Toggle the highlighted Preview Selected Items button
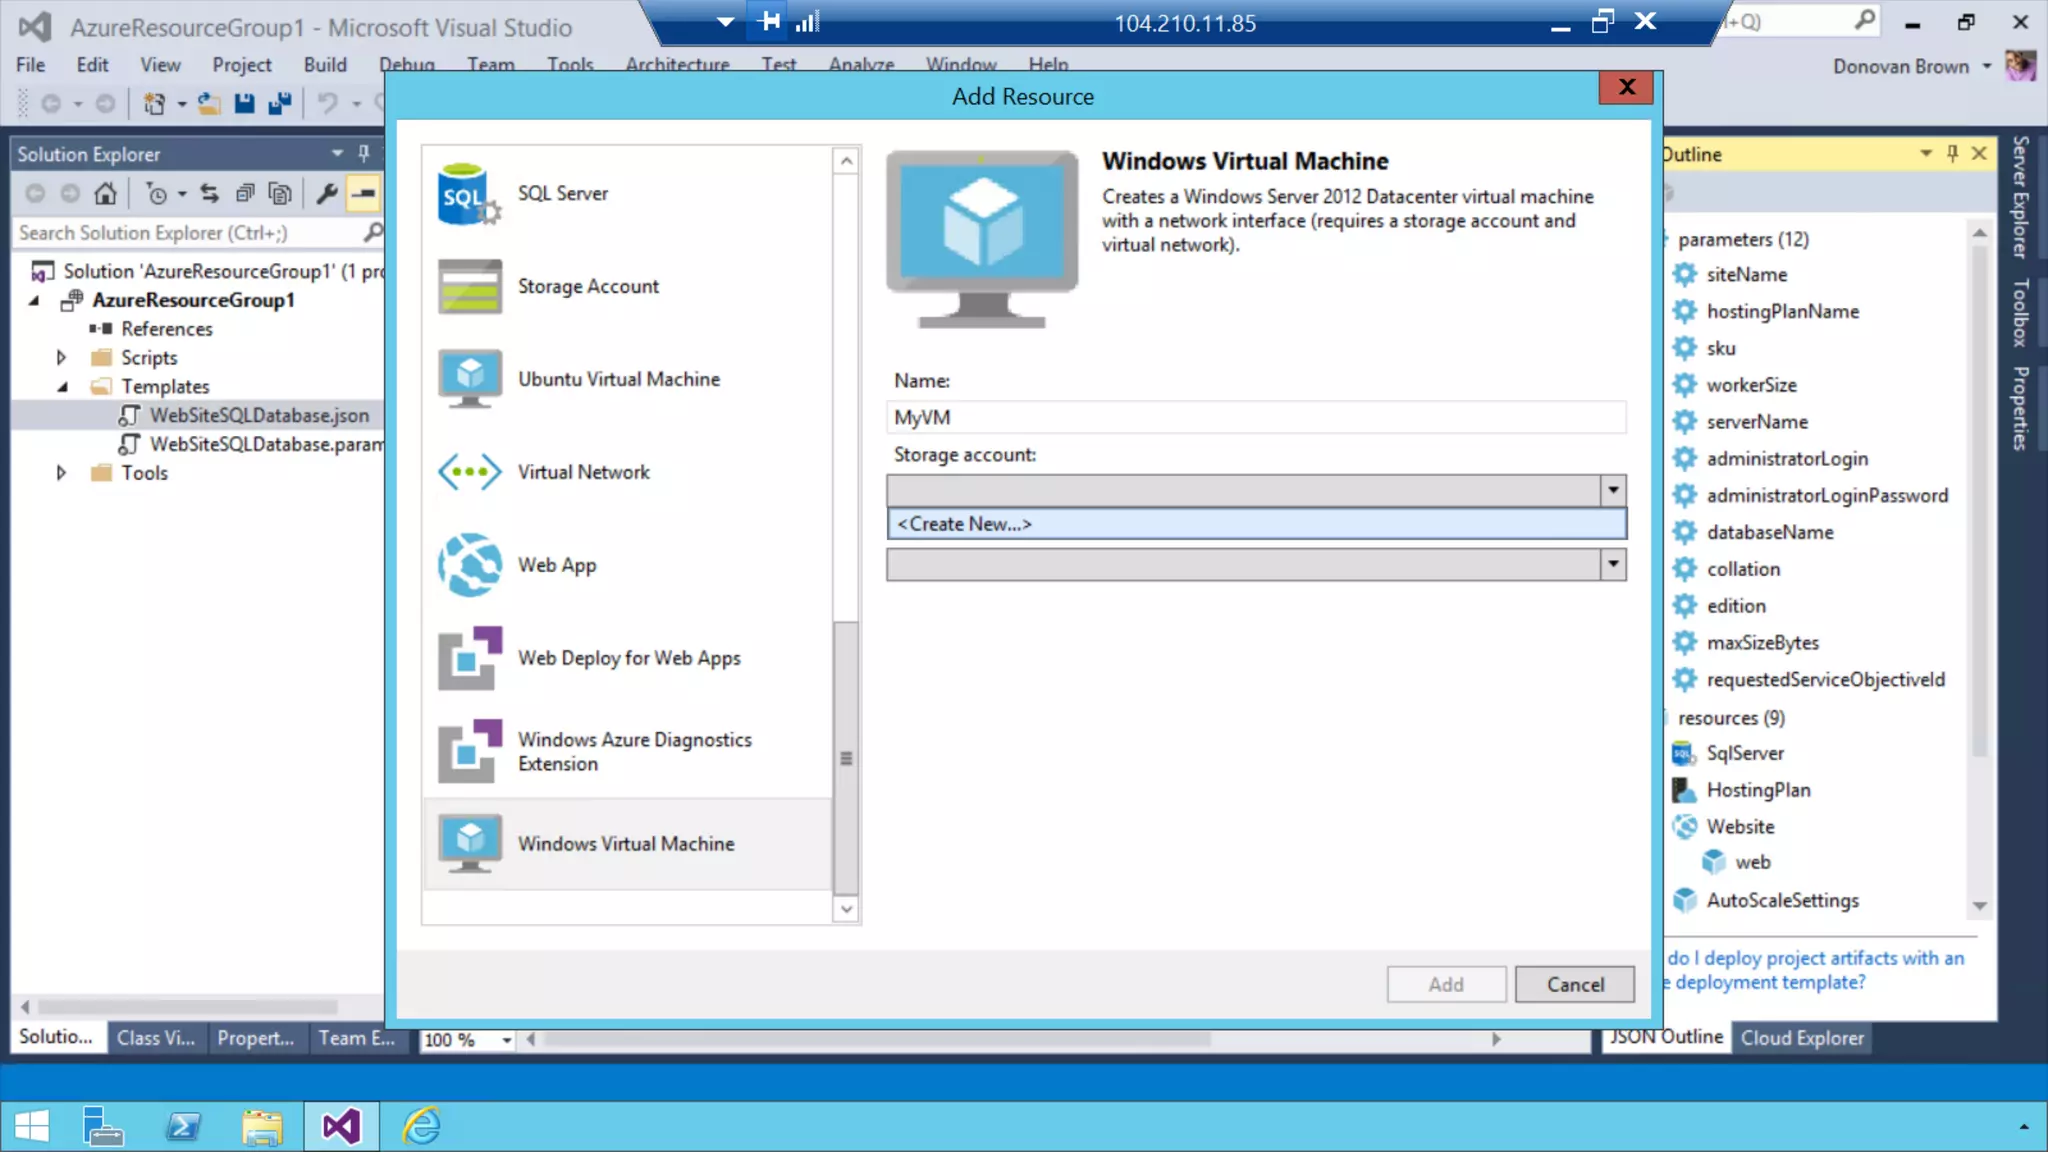Image resolution: width=2048 pixels, height=1152 pixels. click(x=363, y=193)
